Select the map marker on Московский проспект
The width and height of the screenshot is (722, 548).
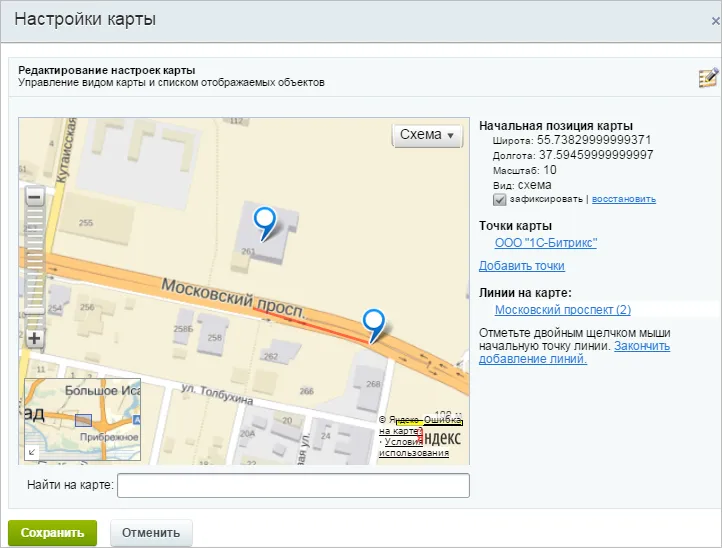point(373,325)
